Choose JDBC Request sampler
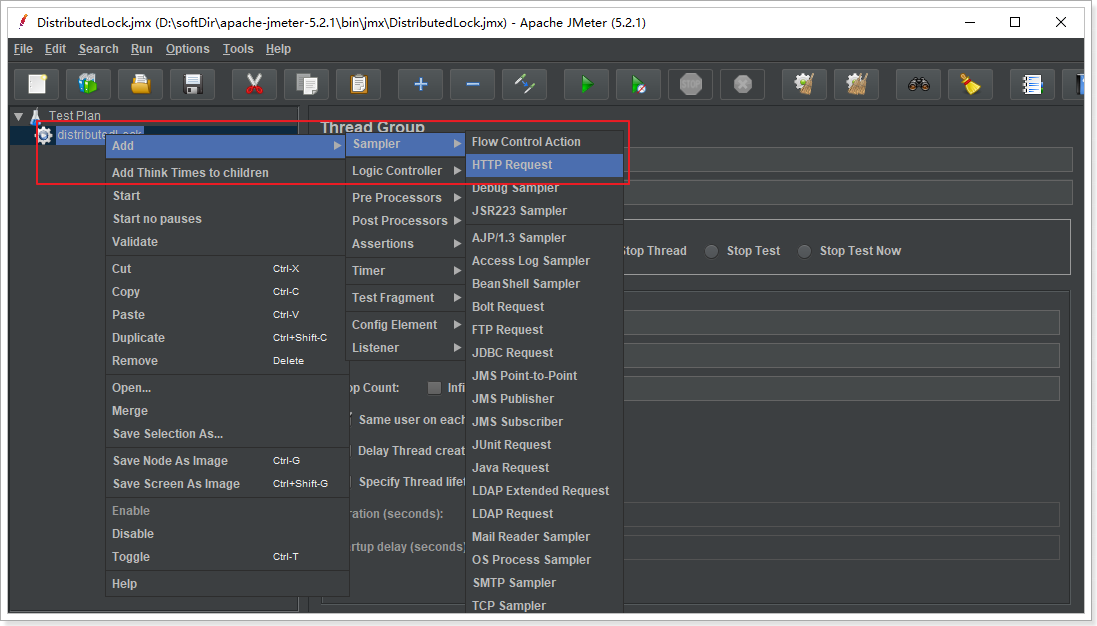Screen dimensions: 1097x626 pos(544,353)
